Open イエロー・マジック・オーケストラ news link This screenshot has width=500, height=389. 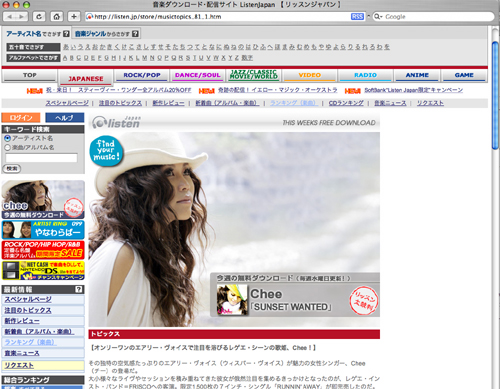coord(277,90)
